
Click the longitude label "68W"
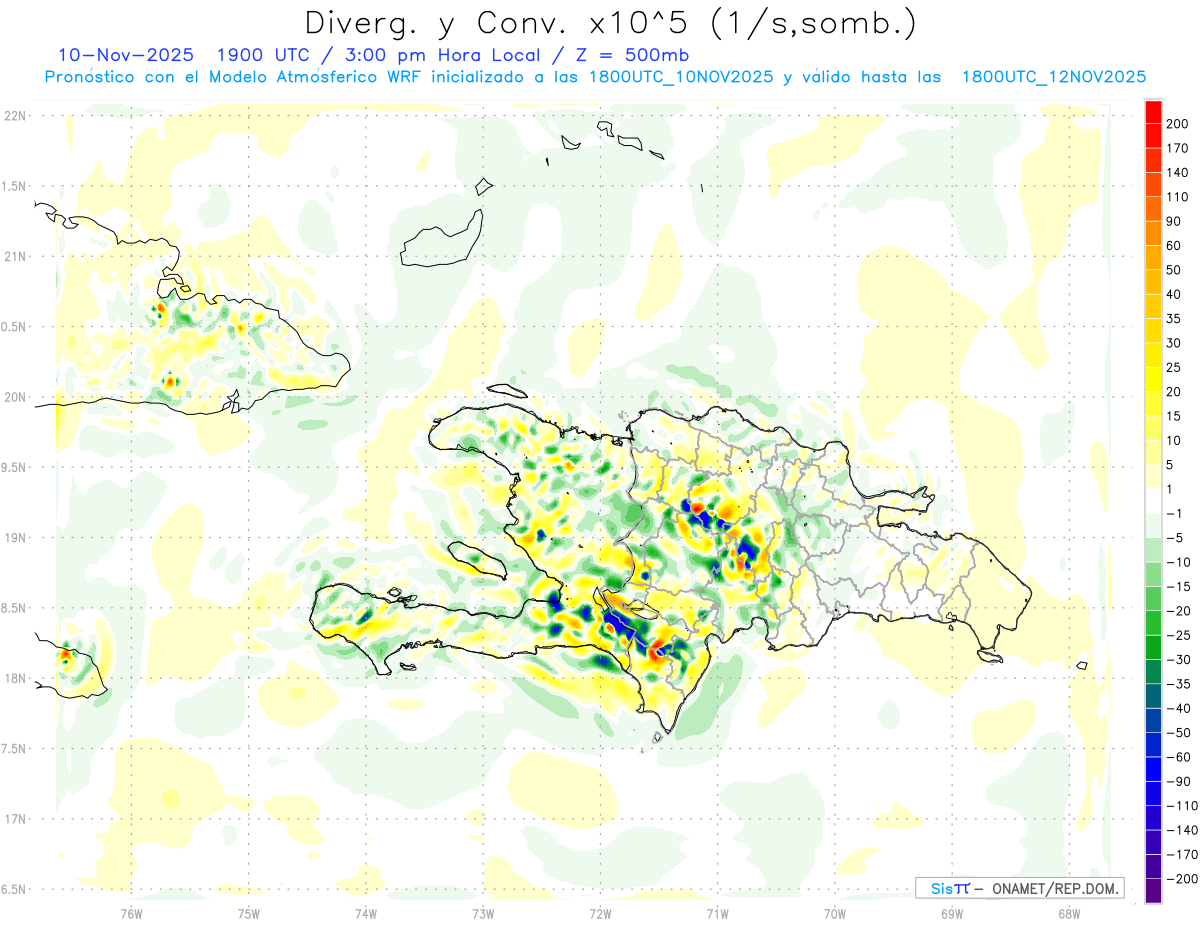tap(1069, 913)
